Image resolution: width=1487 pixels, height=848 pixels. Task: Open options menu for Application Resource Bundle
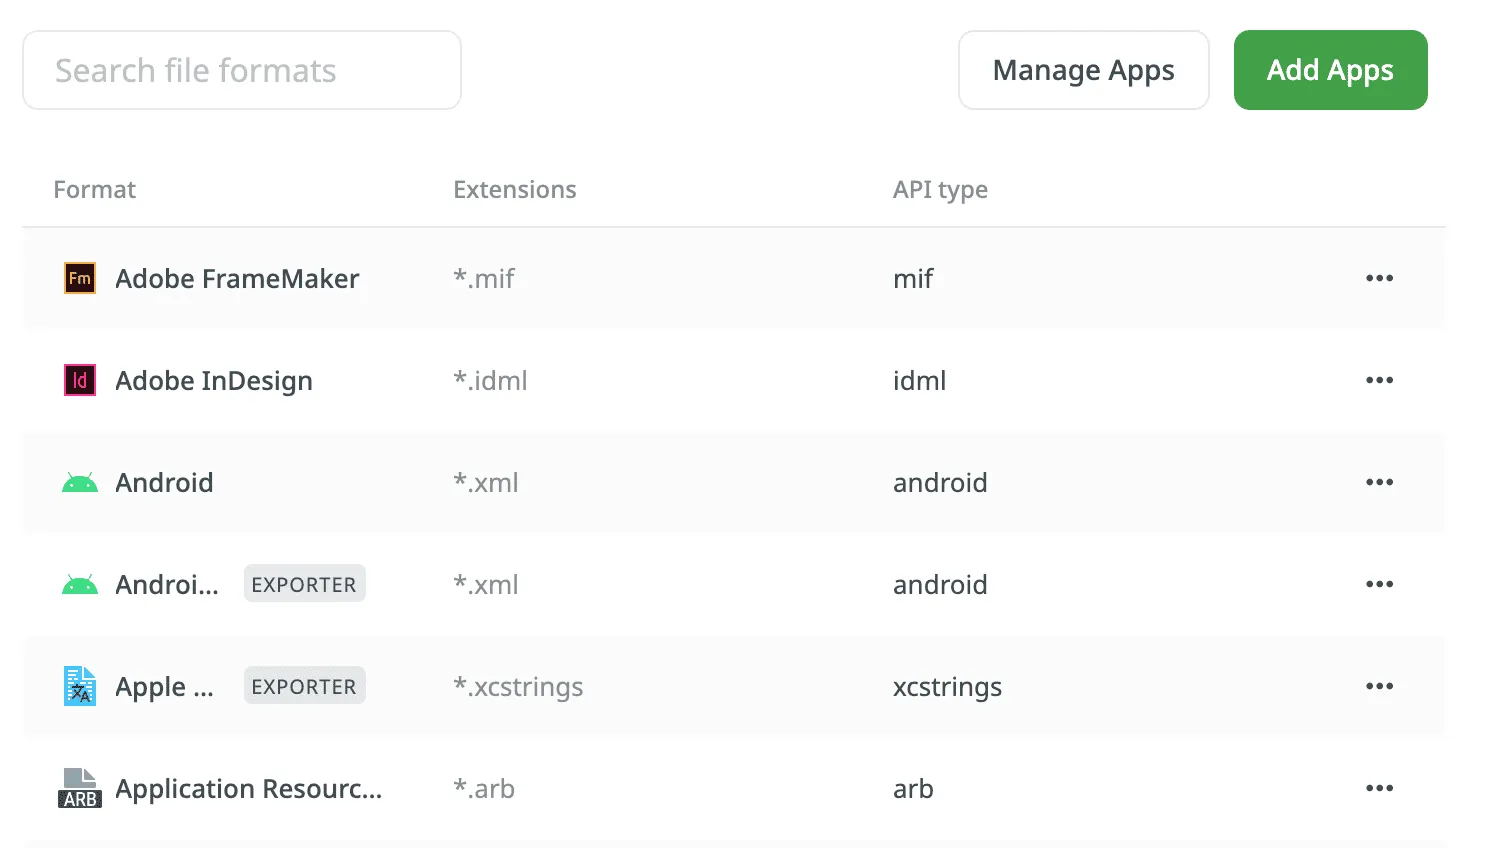pos(1380,788)
